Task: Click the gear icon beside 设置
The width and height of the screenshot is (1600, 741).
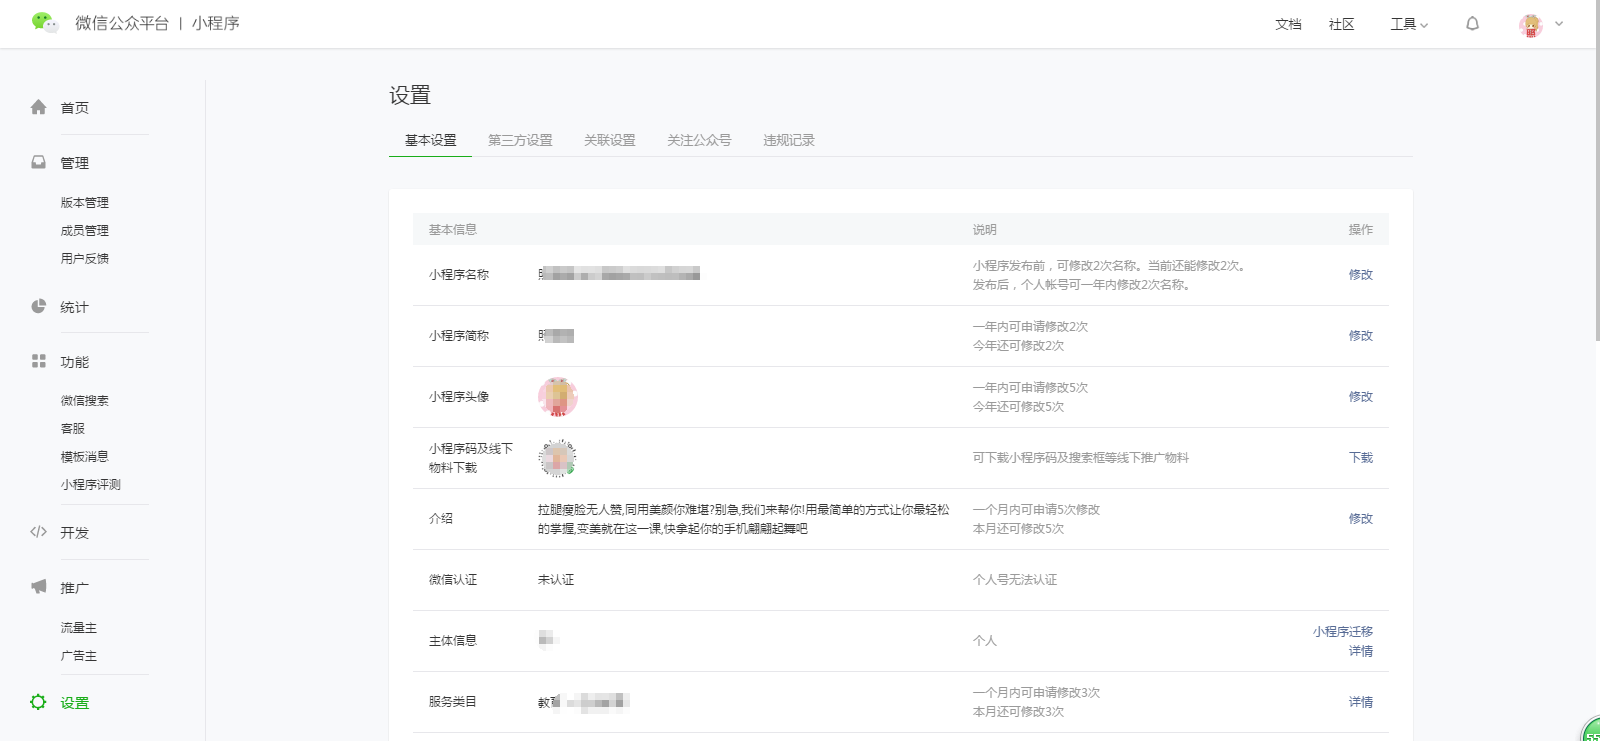Action: [38, 702]
